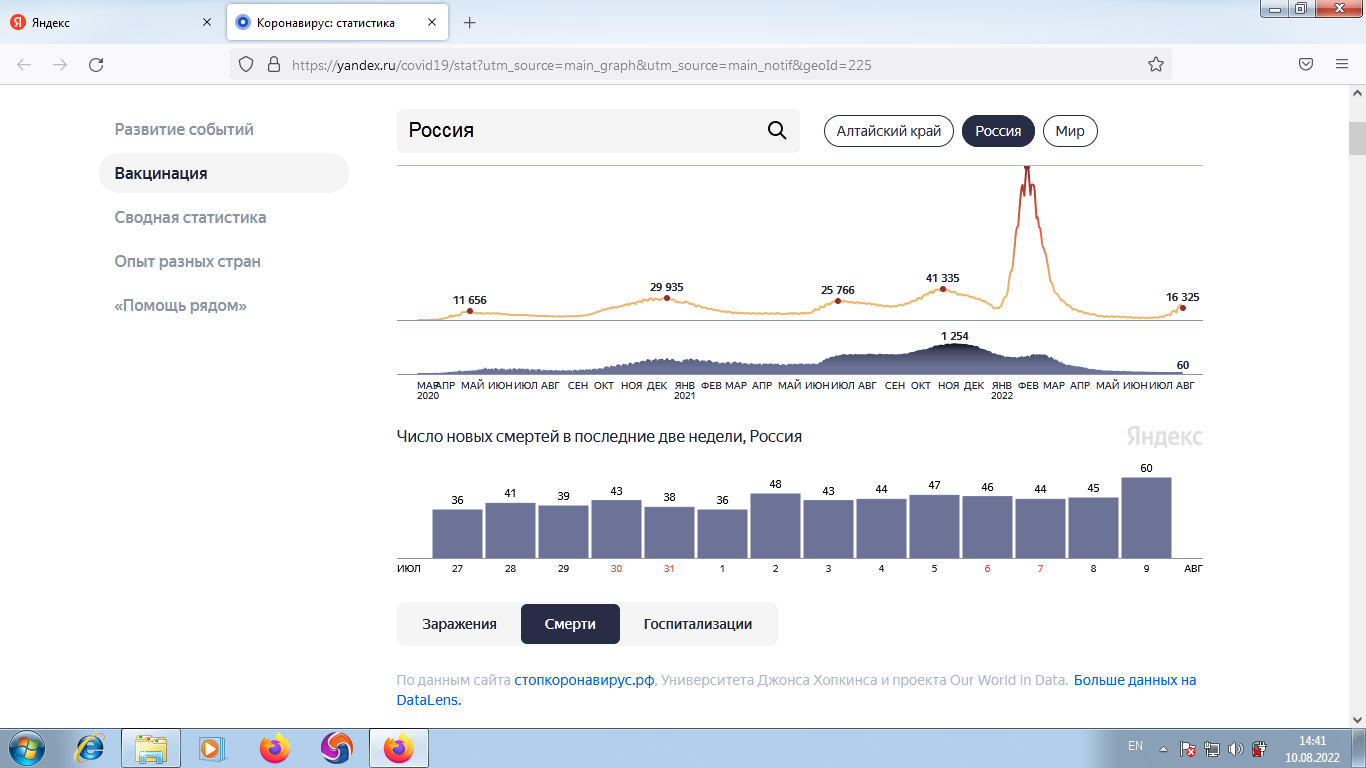Go back using the browser back arrow

click(24, 65)
